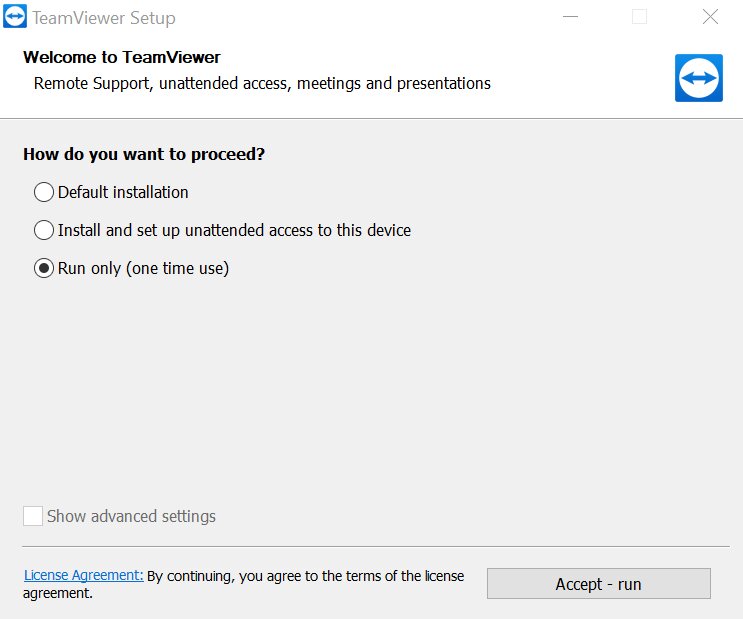Image resolution: width=743 pixels, height=619 pixels.
Task: Click the greyed-out maximize button
Action: point(640,17)
